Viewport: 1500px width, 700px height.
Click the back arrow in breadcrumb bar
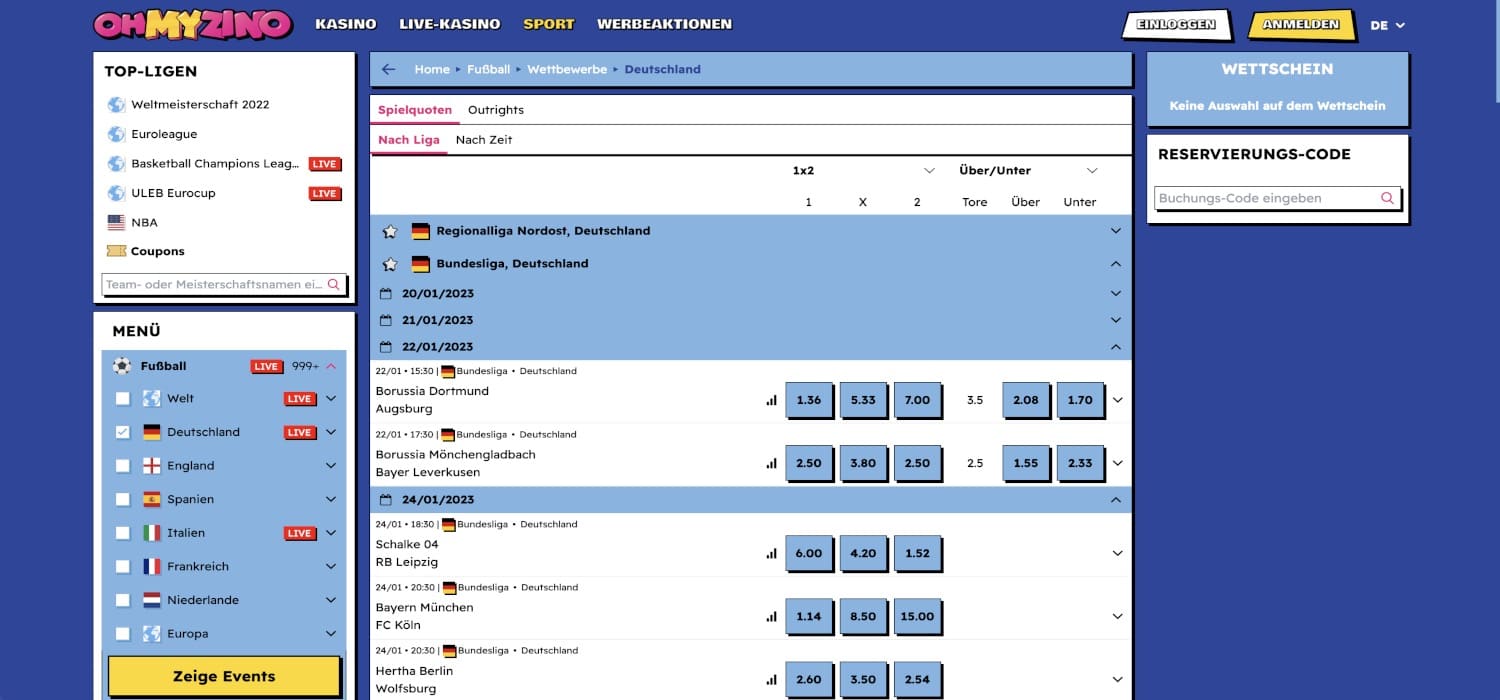[389, 69]
